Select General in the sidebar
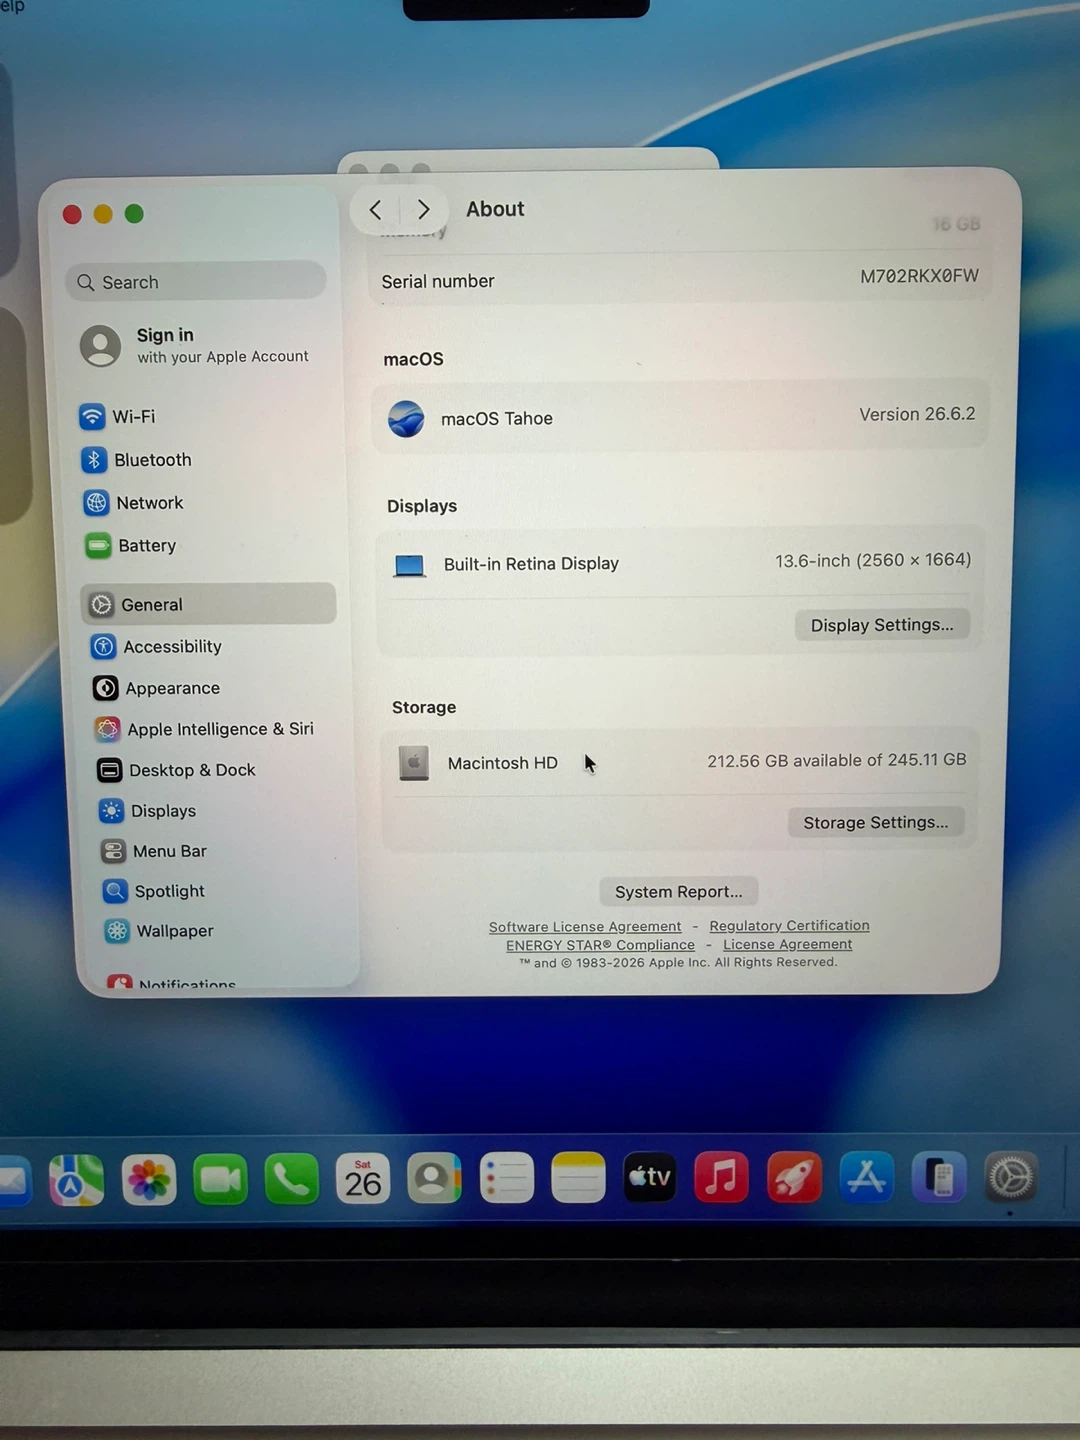Viewport: 1080px width, 1440px height. (208, 604)
